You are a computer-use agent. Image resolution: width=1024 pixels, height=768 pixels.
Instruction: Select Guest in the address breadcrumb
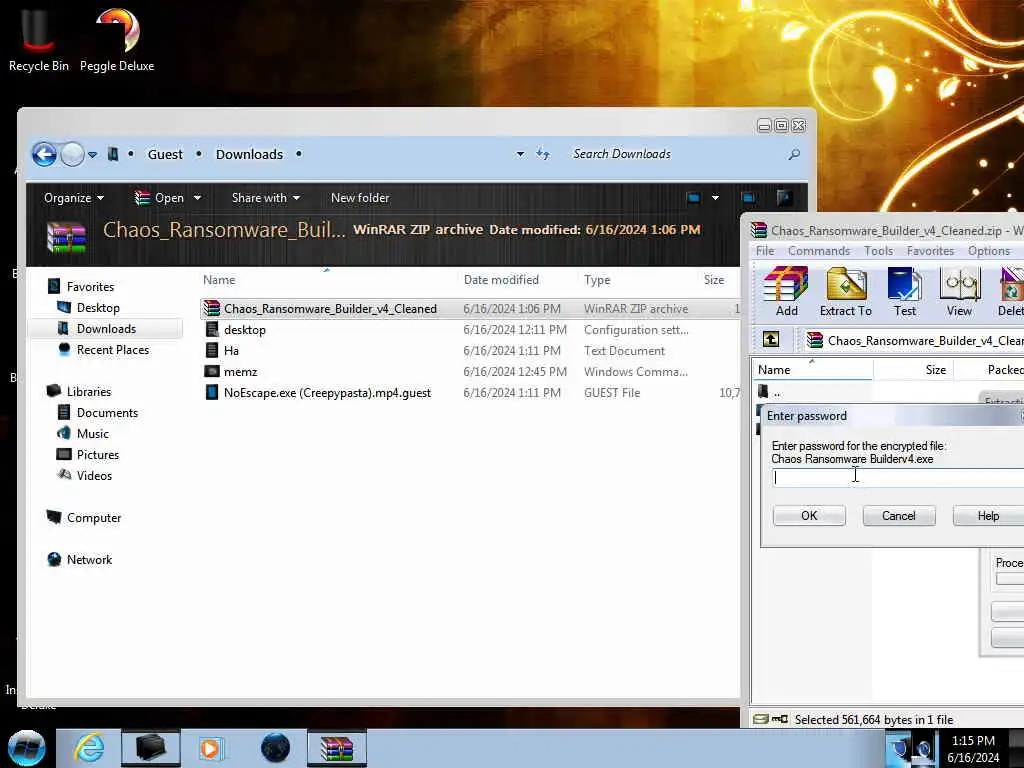click(165, 155)
